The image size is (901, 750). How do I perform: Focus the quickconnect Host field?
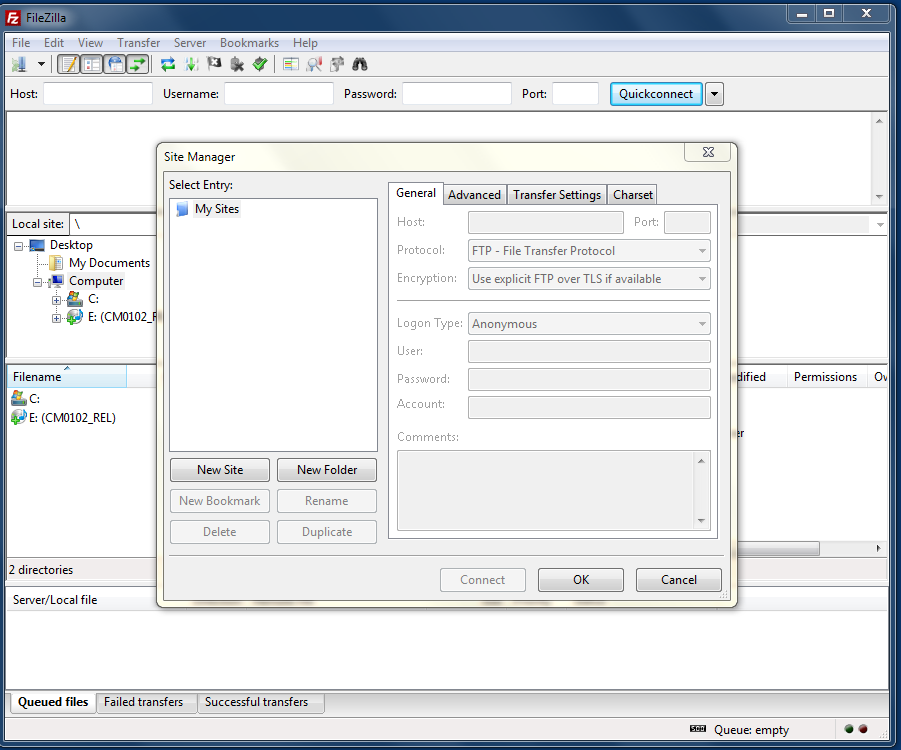[x=98, y=94]
